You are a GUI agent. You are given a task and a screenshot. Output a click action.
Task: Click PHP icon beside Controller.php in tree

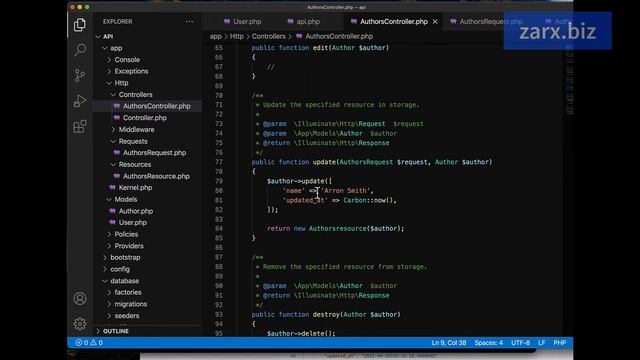(x=117, y=118)
